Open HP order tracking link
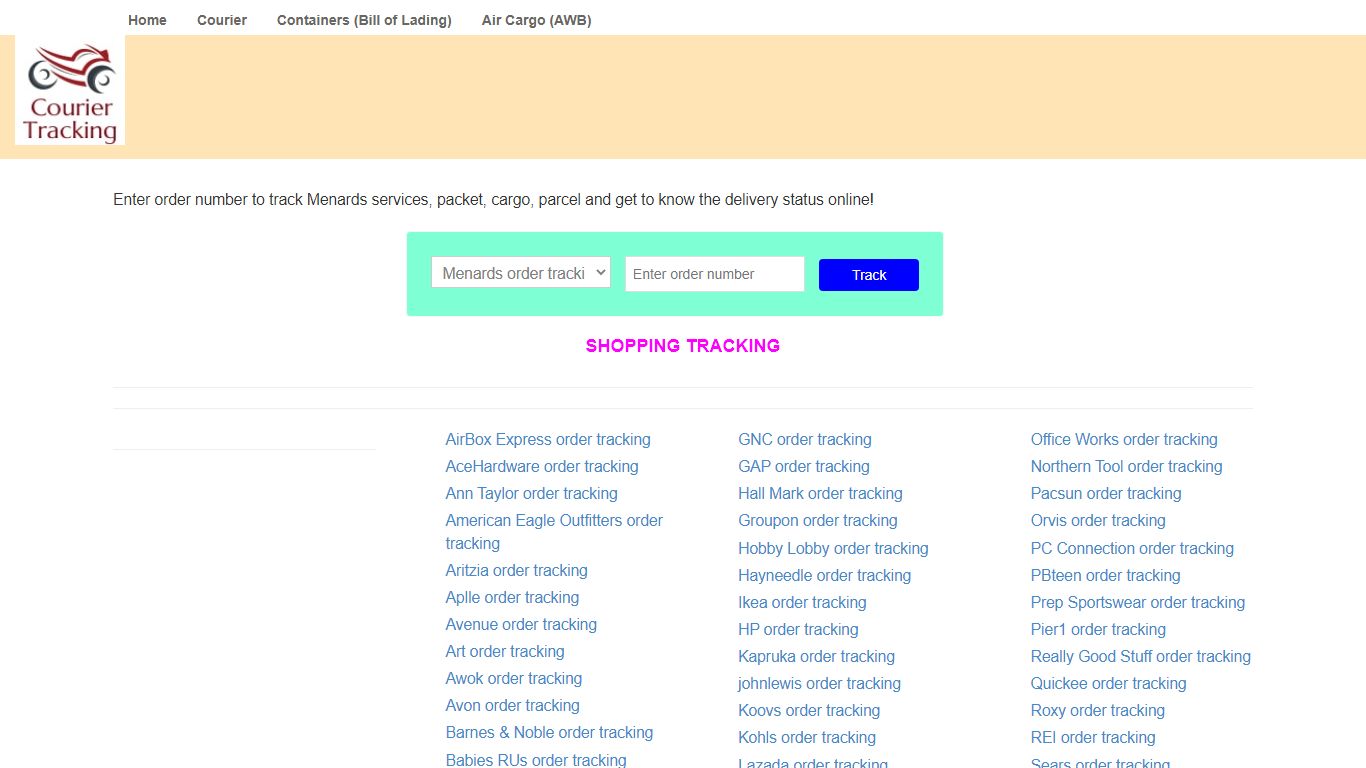This screenshot has width=1366, height=768. (798, 629)
